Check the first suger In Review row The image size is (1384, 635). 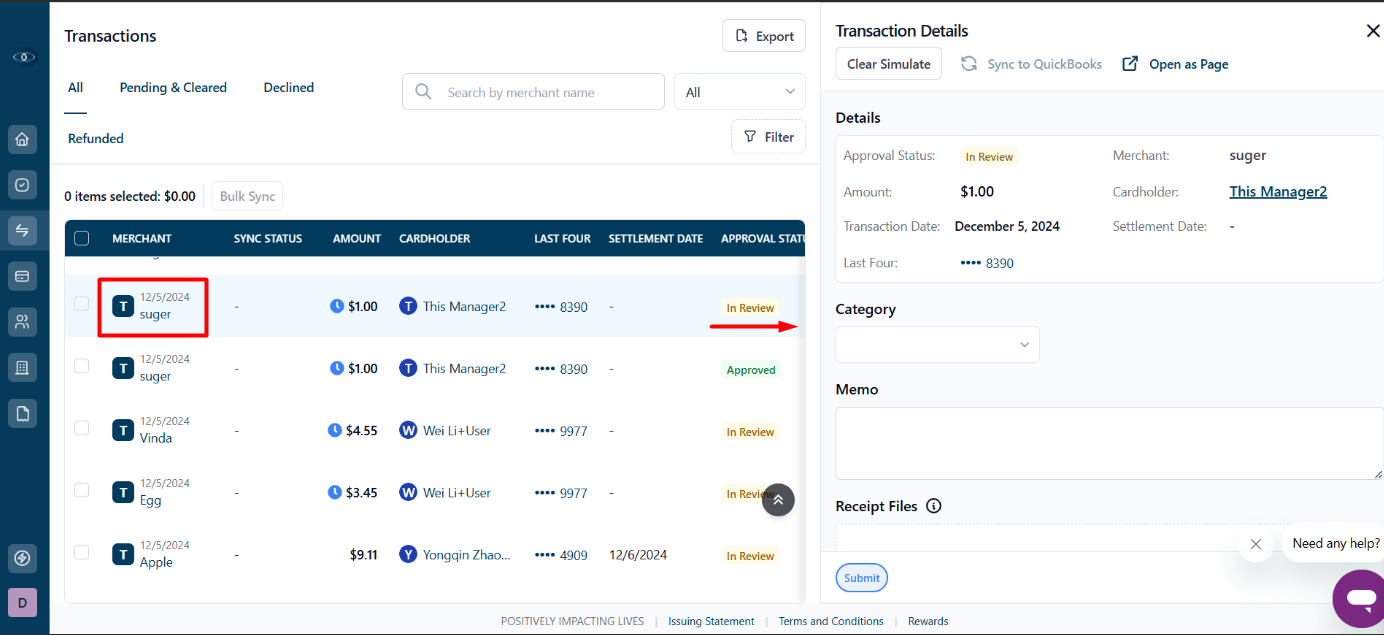tap(82, 304)
